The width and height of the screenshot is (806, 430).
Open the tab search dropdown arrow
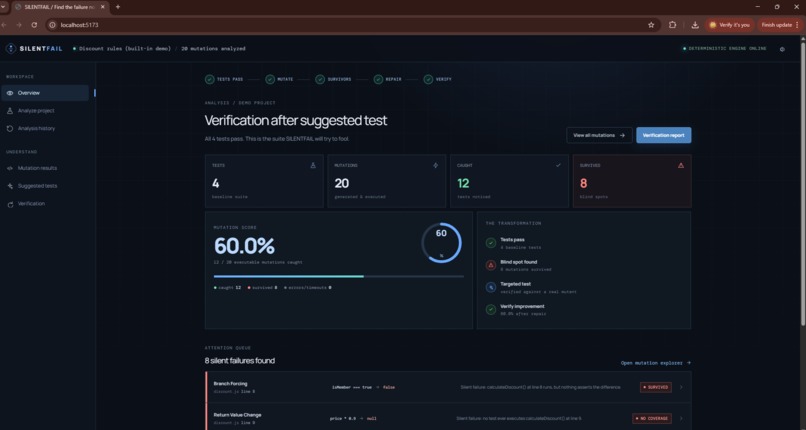click(x=3, y=7)
